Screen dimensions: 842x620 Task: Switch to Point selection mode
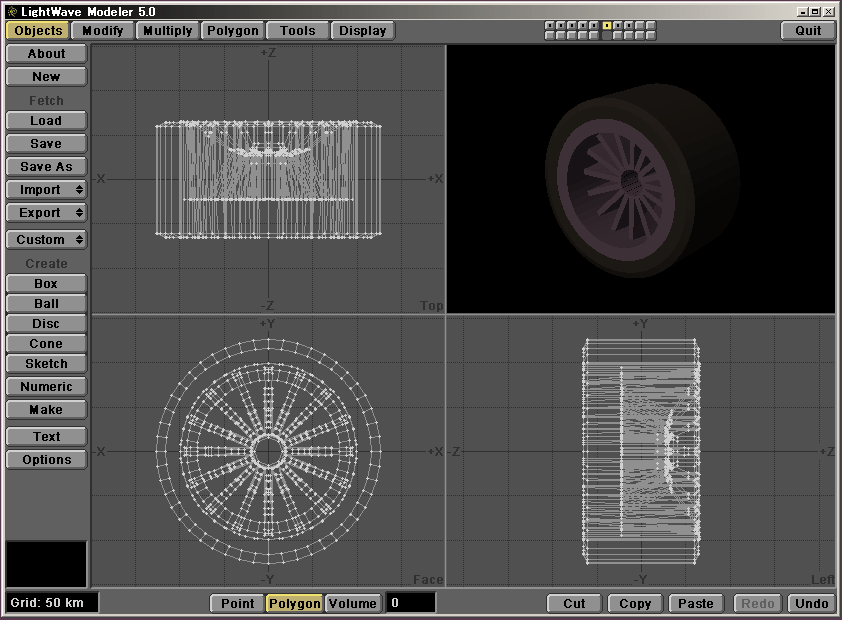coord(237,603)
